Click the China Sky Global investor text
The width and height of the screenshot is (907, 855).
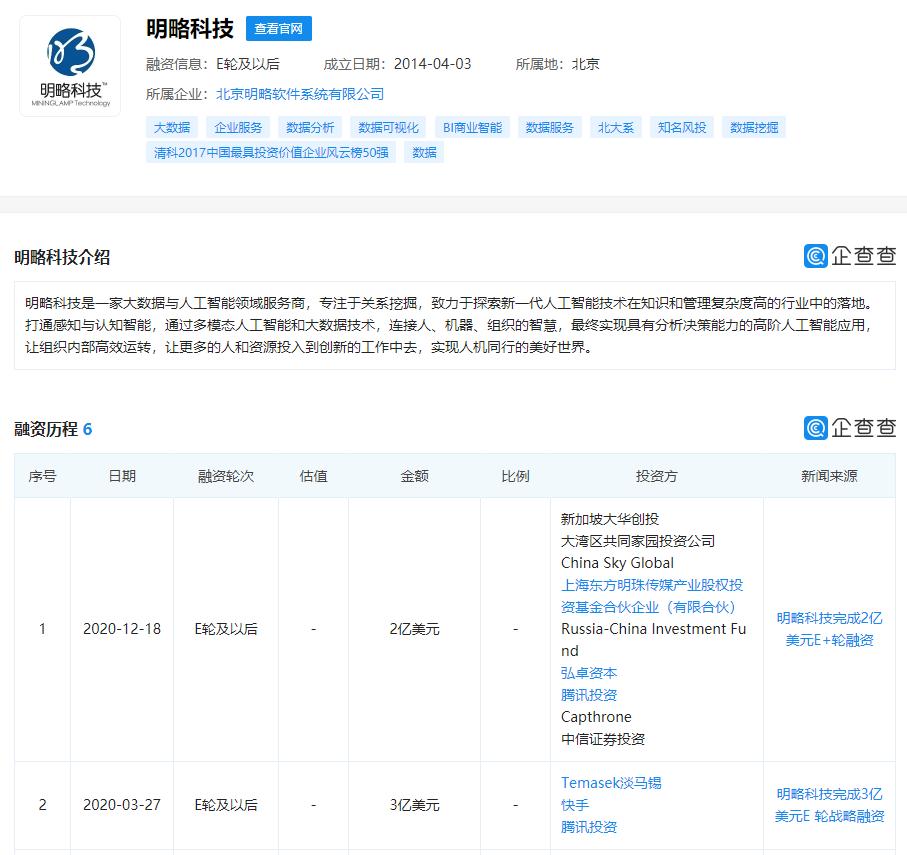617,563
